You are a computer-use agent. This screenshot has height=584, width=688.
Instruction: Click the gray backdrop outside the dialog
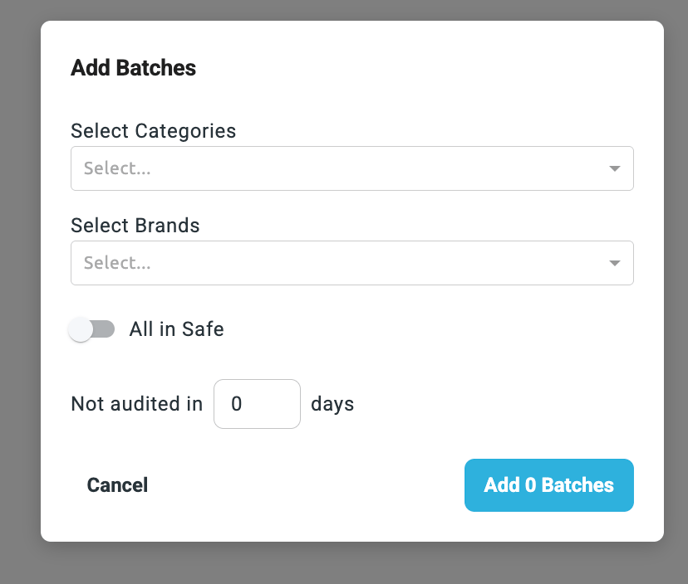tap(18, 300)
